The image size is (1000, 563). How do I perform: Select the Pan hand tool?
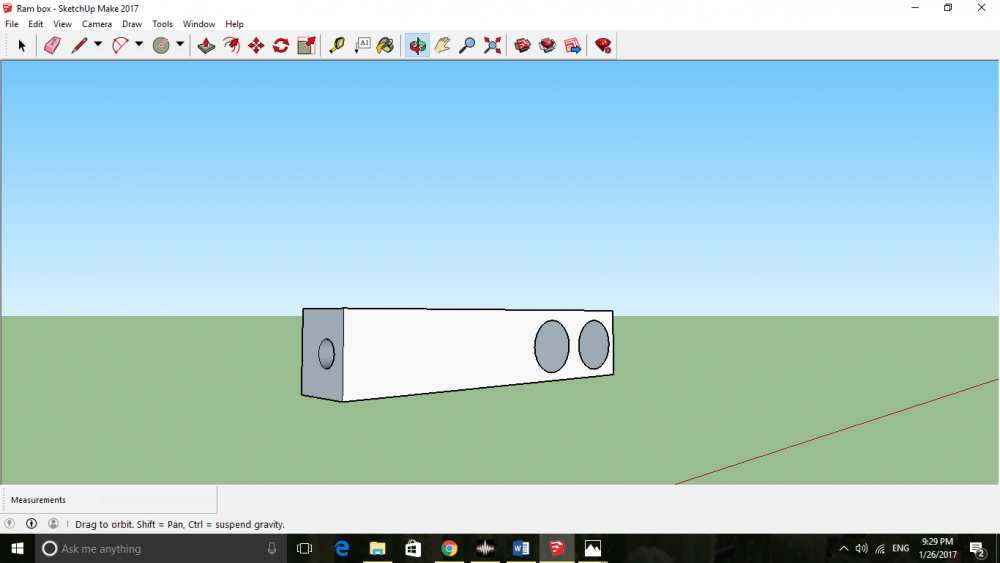tap(442, 45)
